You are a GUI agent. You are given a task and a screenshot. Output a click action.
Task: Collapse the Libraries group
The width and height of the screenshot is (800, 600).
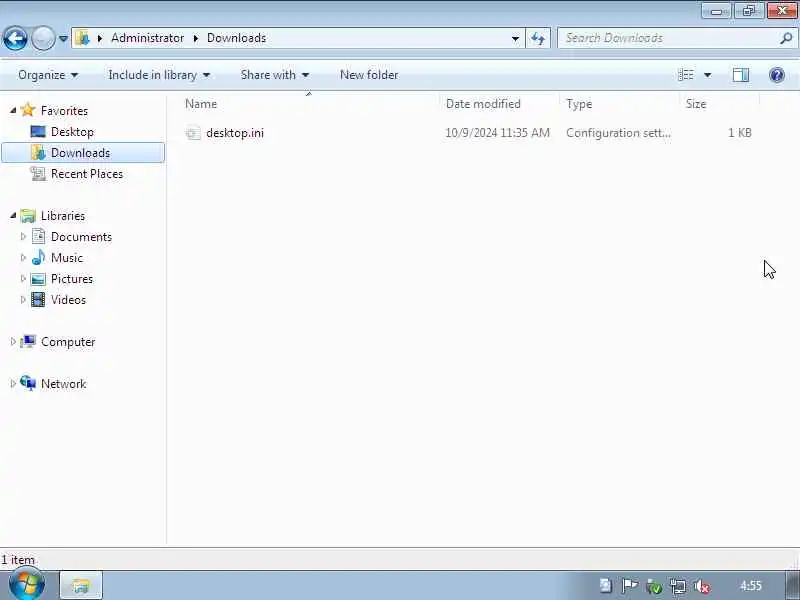click(13, 215)
